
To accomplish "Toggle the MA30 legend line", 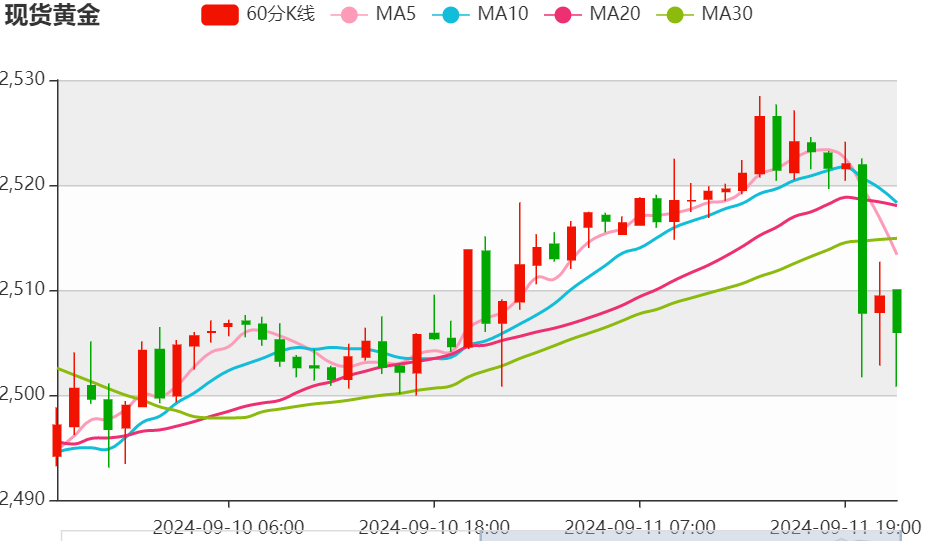I will pos(705,14).
